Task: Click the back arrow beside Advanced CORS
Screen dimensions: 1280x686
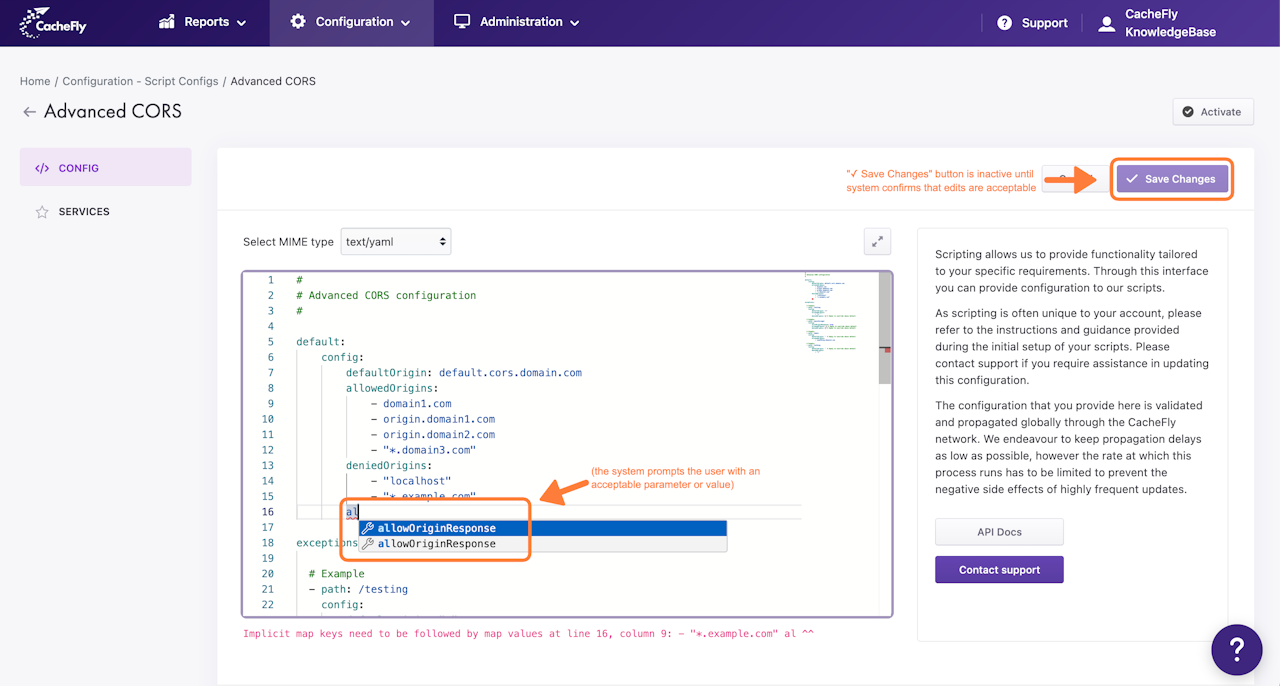Action: [x=29, y=112]
